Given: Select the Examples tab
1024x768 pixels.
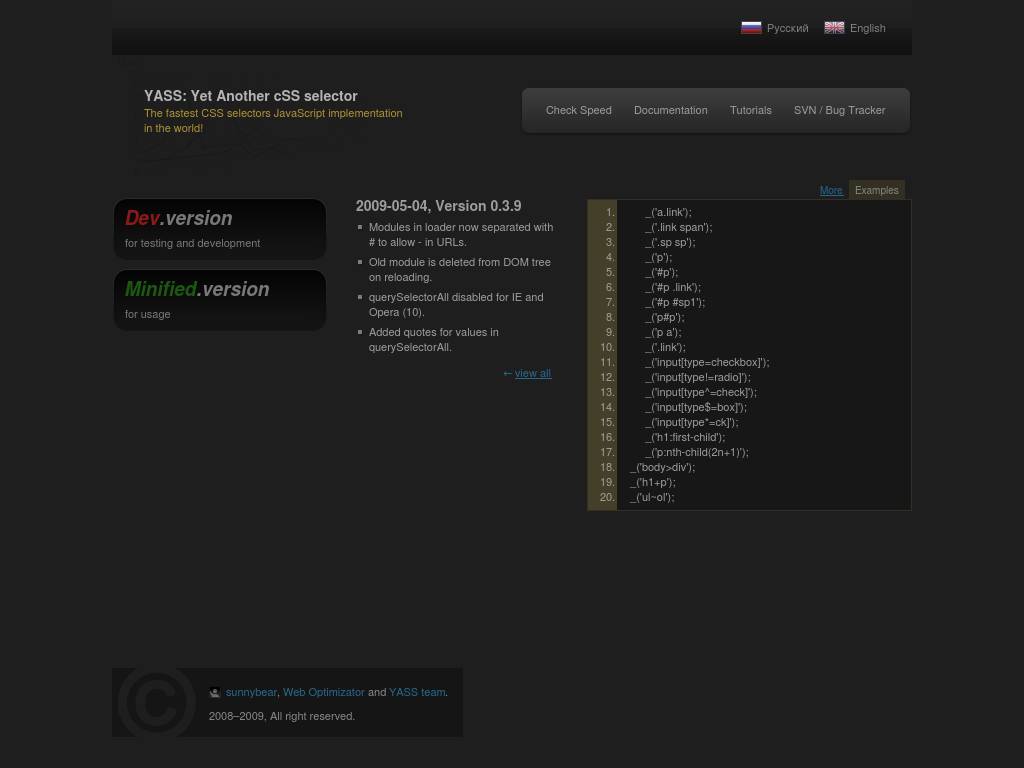Looking at the screenshot, I should [x=876, y=190].
